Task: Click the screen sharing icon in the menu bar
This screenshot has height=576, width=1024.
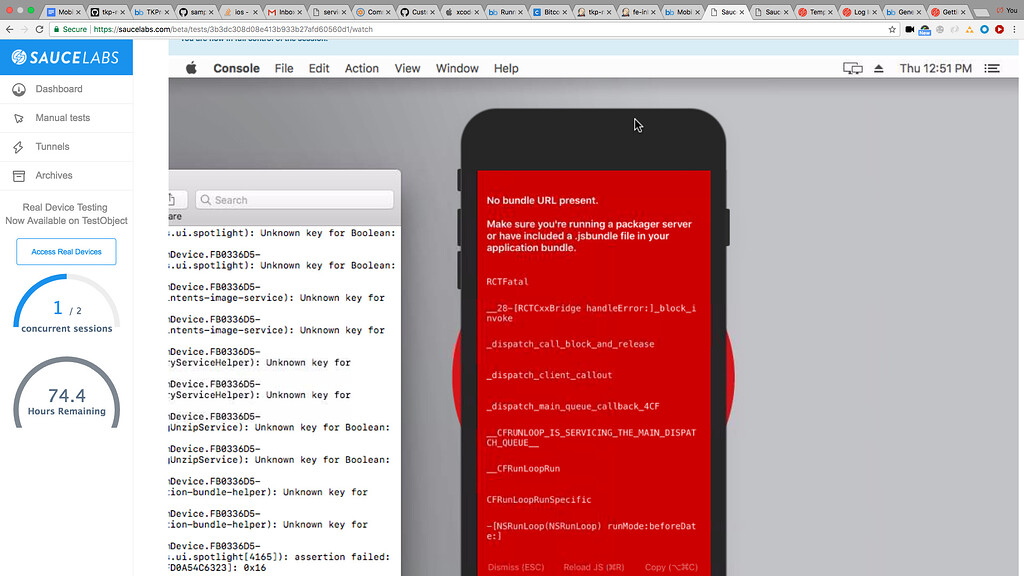Action: (x=852, y=67)
